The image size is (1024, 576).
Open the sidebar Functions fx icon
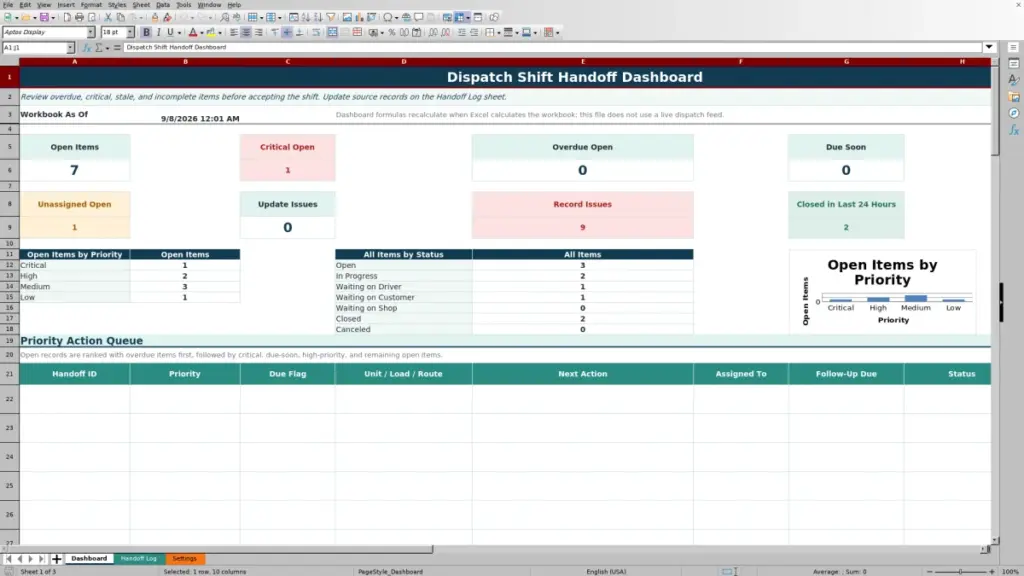pos(1014,131)
